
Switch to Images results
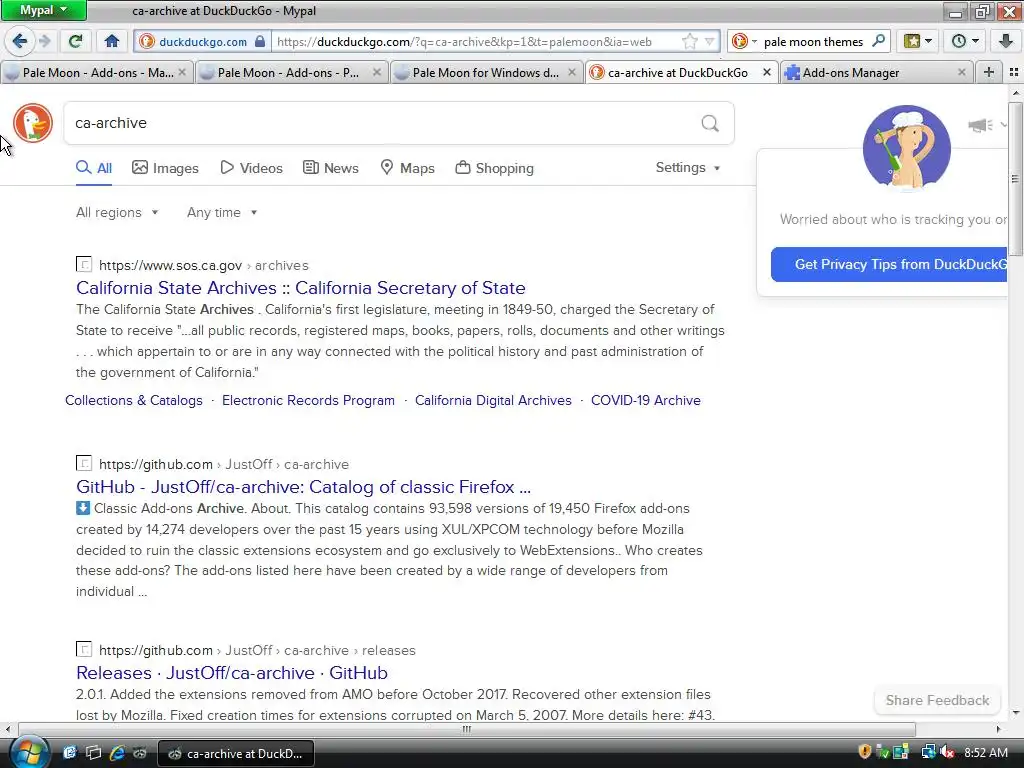[165, 168]
